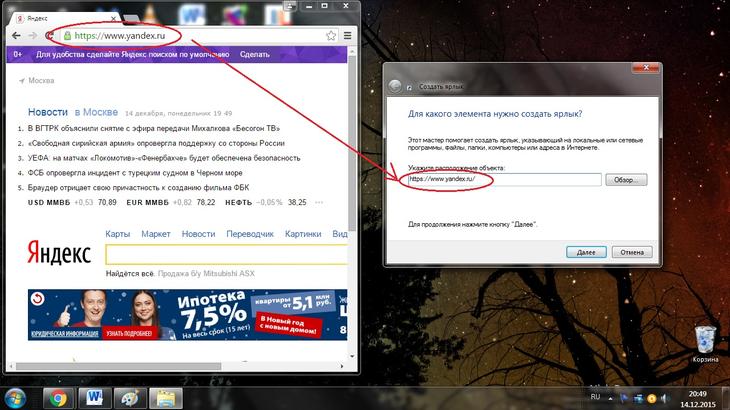Click the browser's vertical scrollbar thumb
730x410 pixels.
[x=352, y=143]
